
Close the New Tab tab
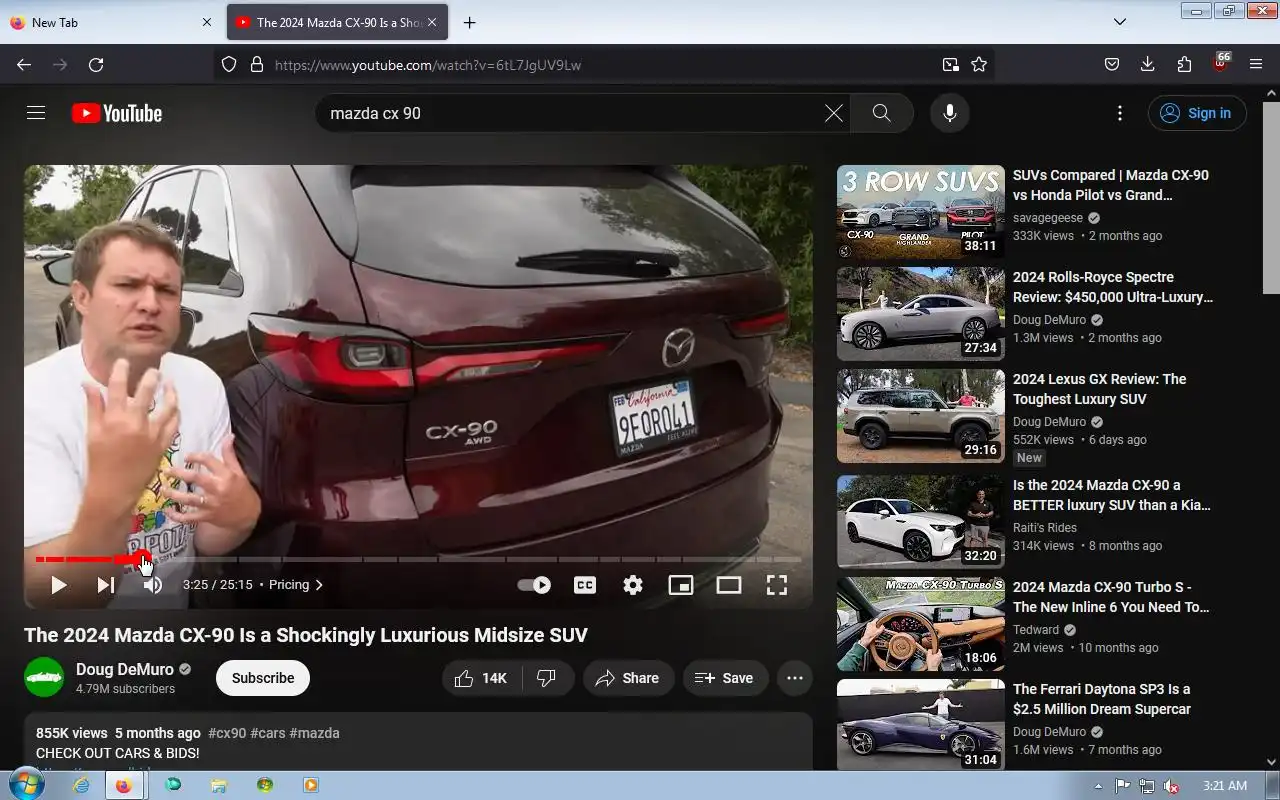coord(207,22)
